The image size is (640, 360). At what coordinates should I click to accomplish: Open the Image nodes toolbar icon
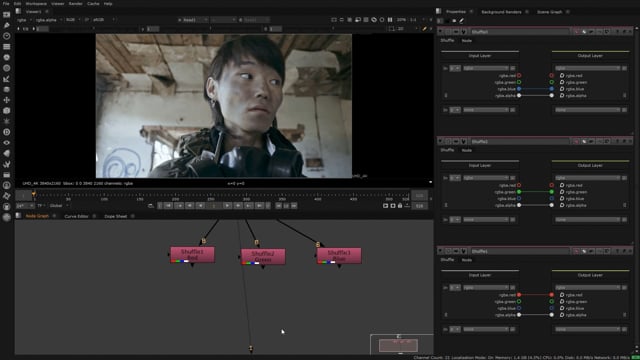[x=7, y=15]
